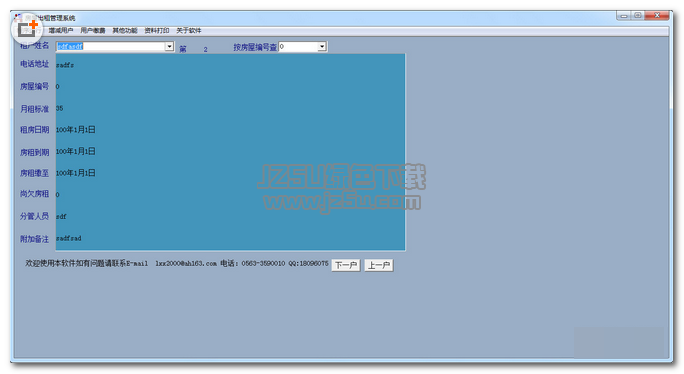Maximize the rental management window

(638, 15)
